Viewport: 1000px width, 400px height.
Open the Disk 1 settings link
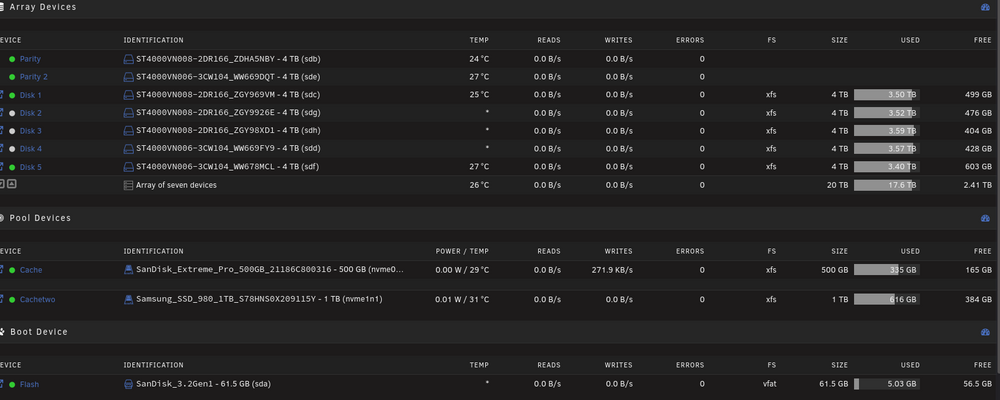pyautogui.click(x=31, y=95)
